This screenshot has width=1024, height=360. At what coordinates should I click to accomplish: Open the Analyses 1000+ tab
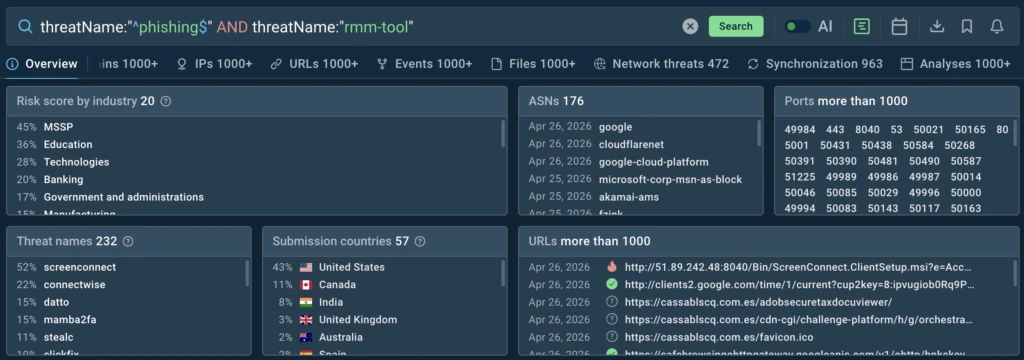(955, 64)
